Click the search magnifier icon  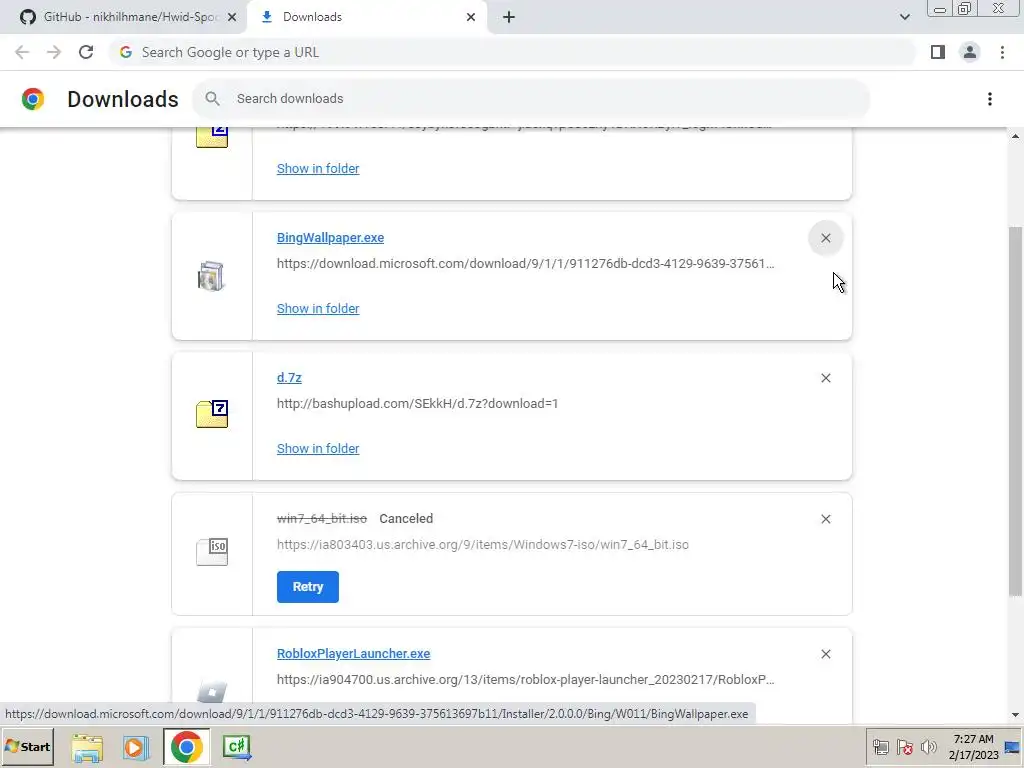coord(212,99)
